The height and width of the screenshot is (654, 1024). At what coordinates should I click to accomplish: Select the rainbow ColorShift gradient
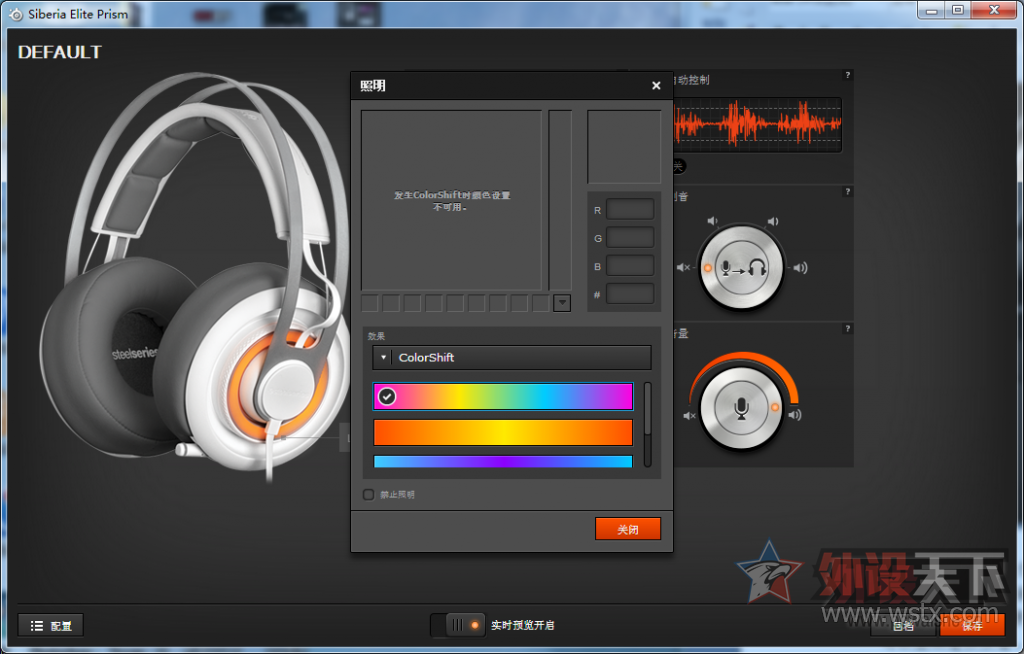[503, 397]
